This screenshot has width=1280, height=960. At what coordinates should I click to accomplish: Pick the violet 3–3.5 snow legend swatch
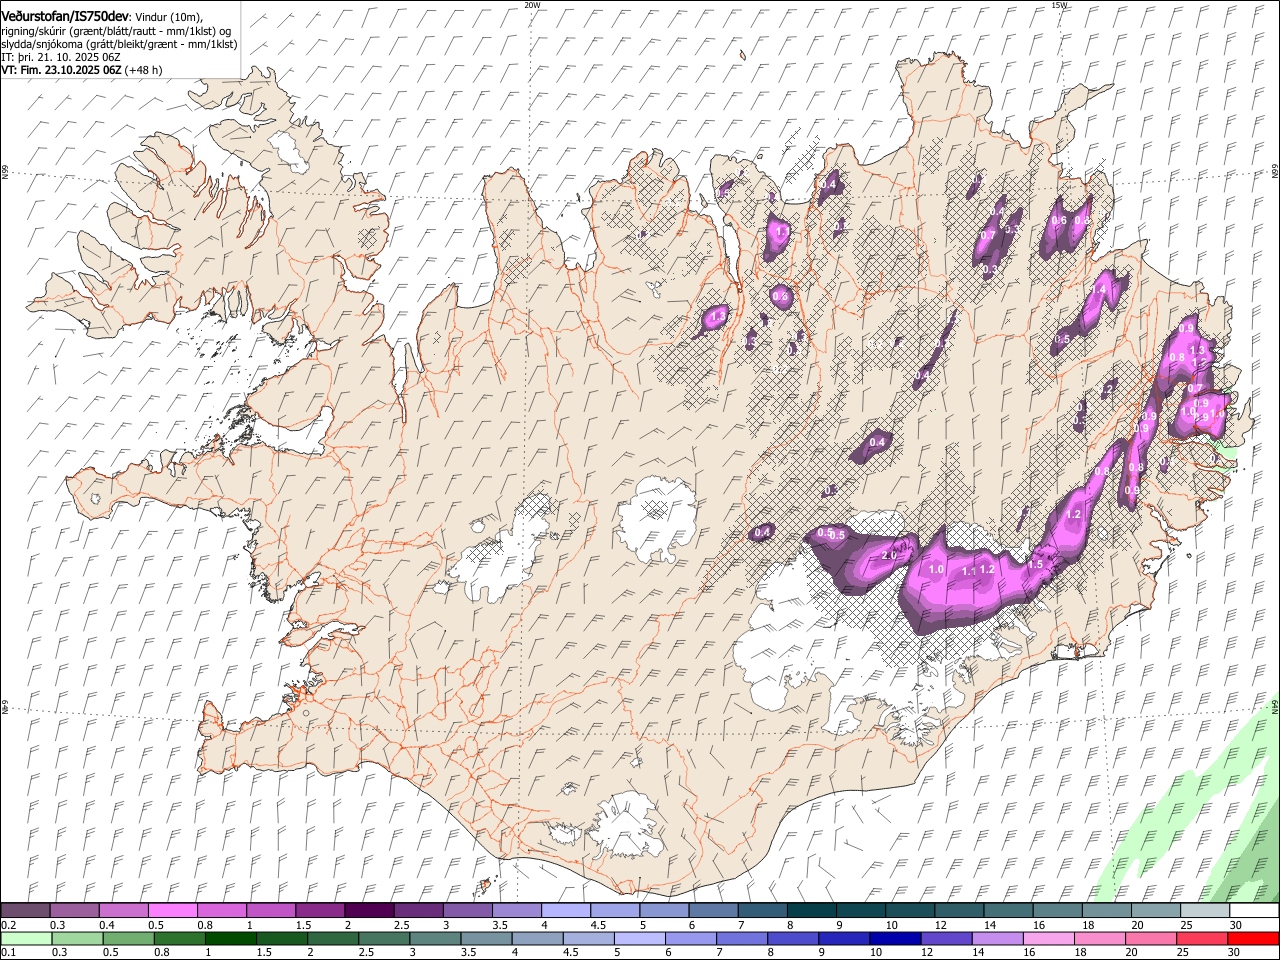coord(467,911)
